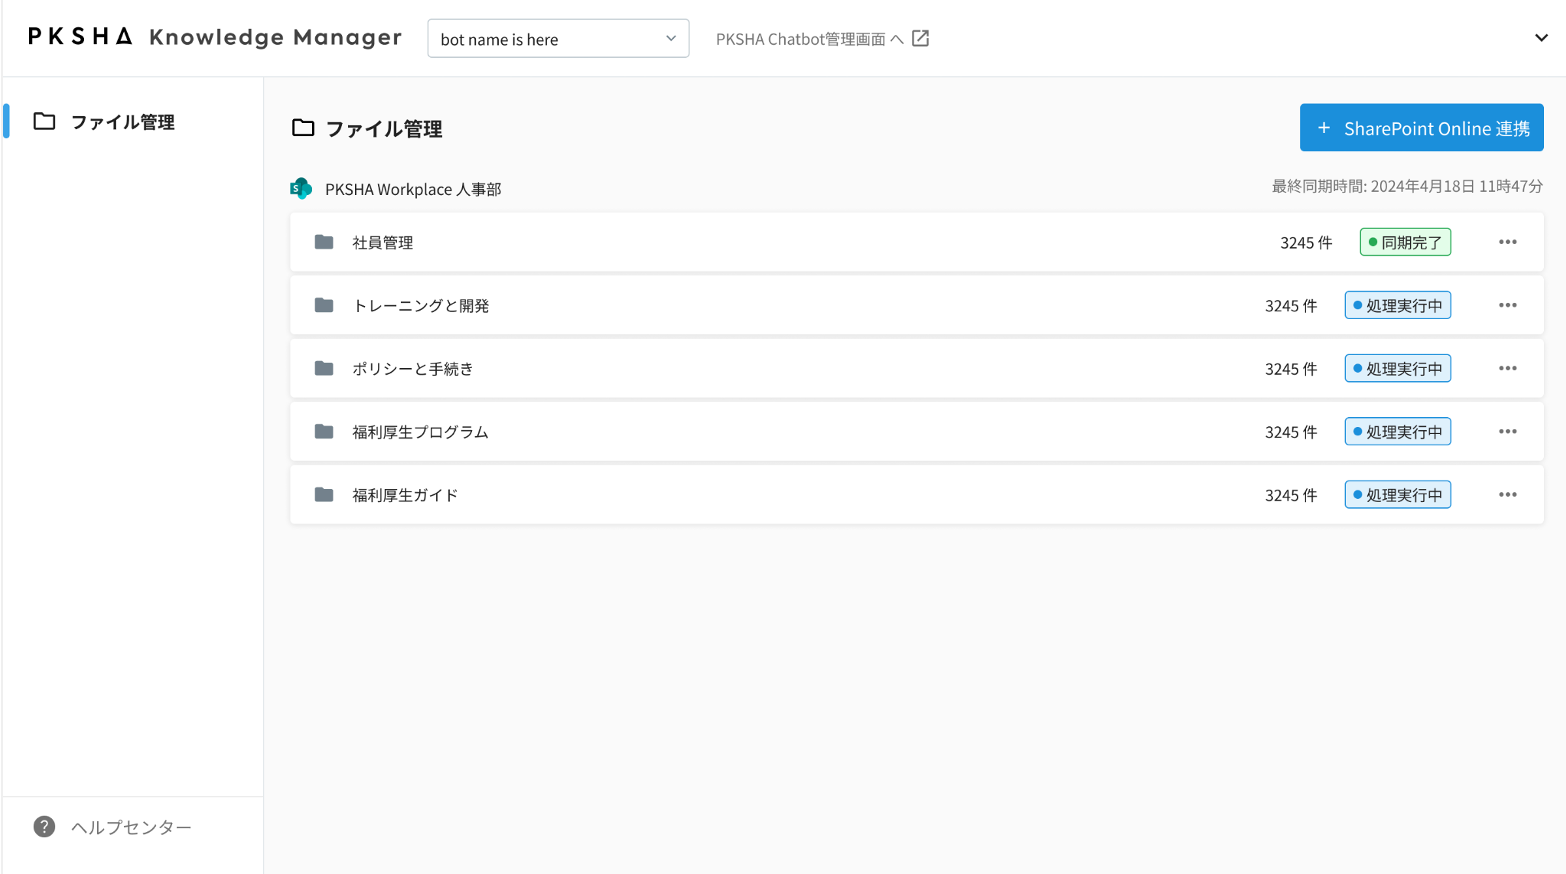This screenshot has height=874, width=1566.
Task: Click the external link icon beside Chatbot管理画面へ
Action: 921,38
